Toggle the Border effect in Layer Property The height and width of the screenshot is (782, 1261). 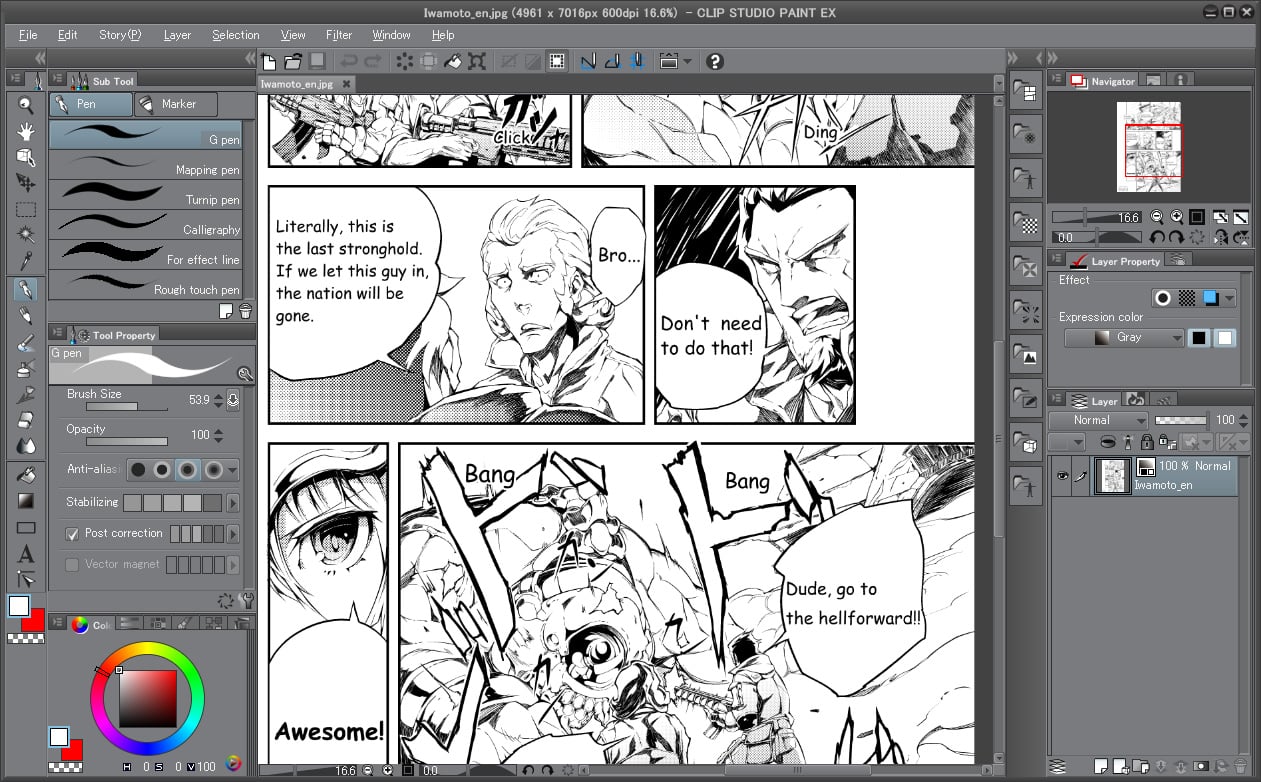(1162, 298)
